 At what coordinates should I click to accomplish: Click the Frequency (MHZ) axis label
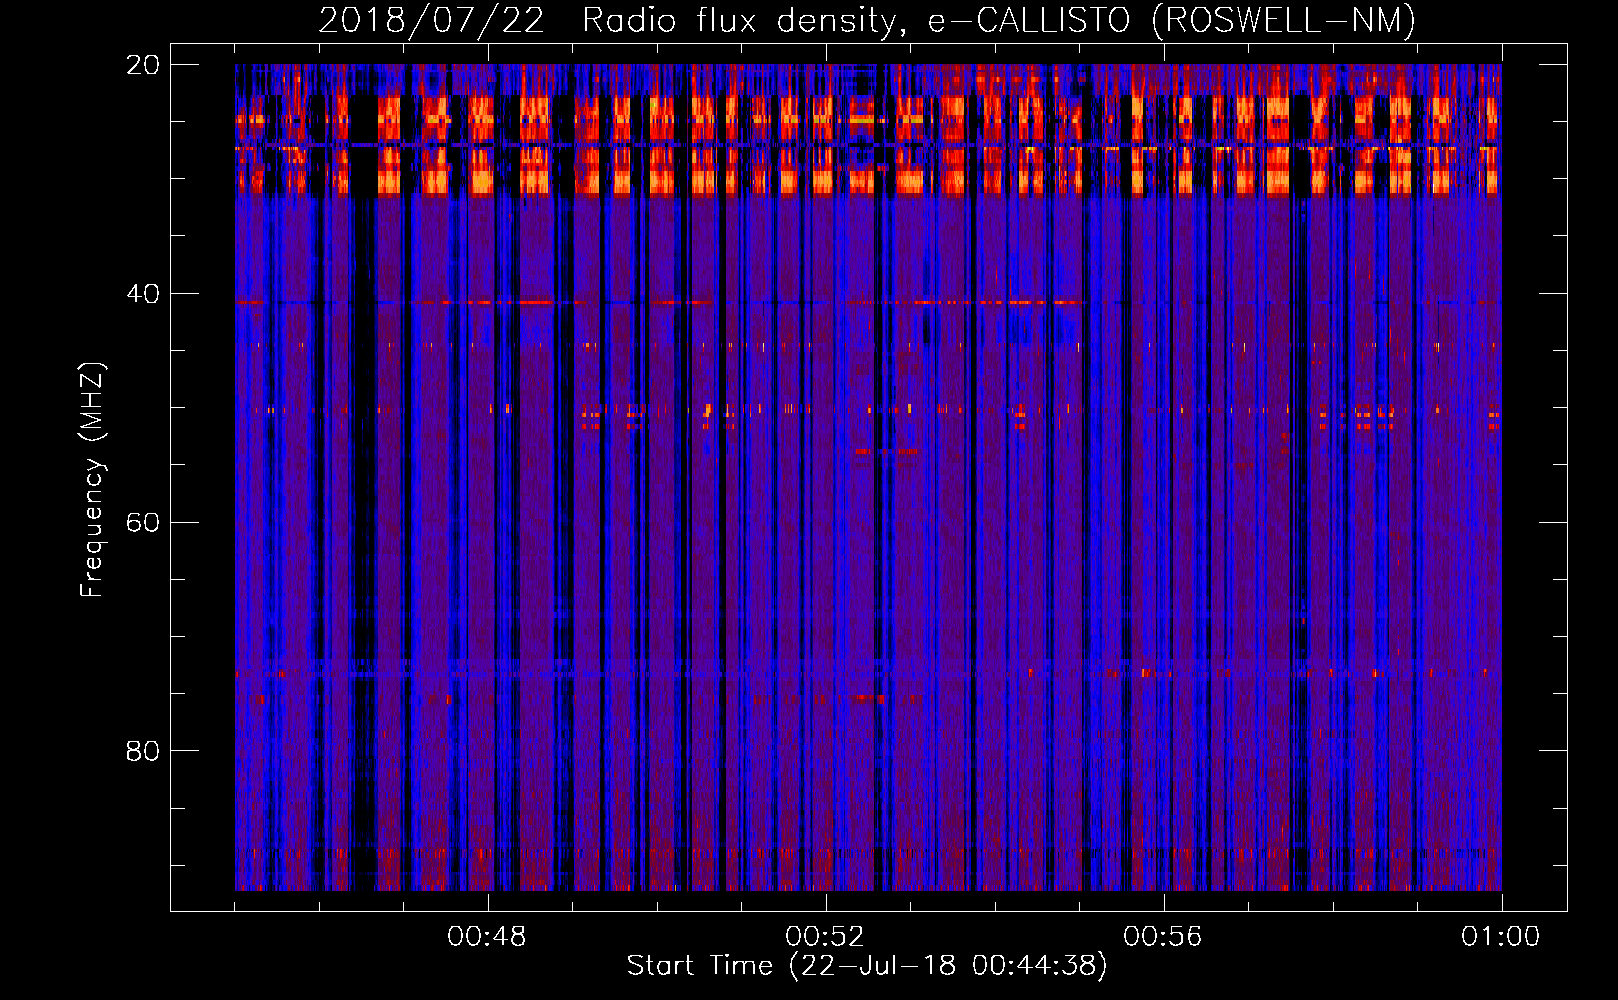coord(92,480)
